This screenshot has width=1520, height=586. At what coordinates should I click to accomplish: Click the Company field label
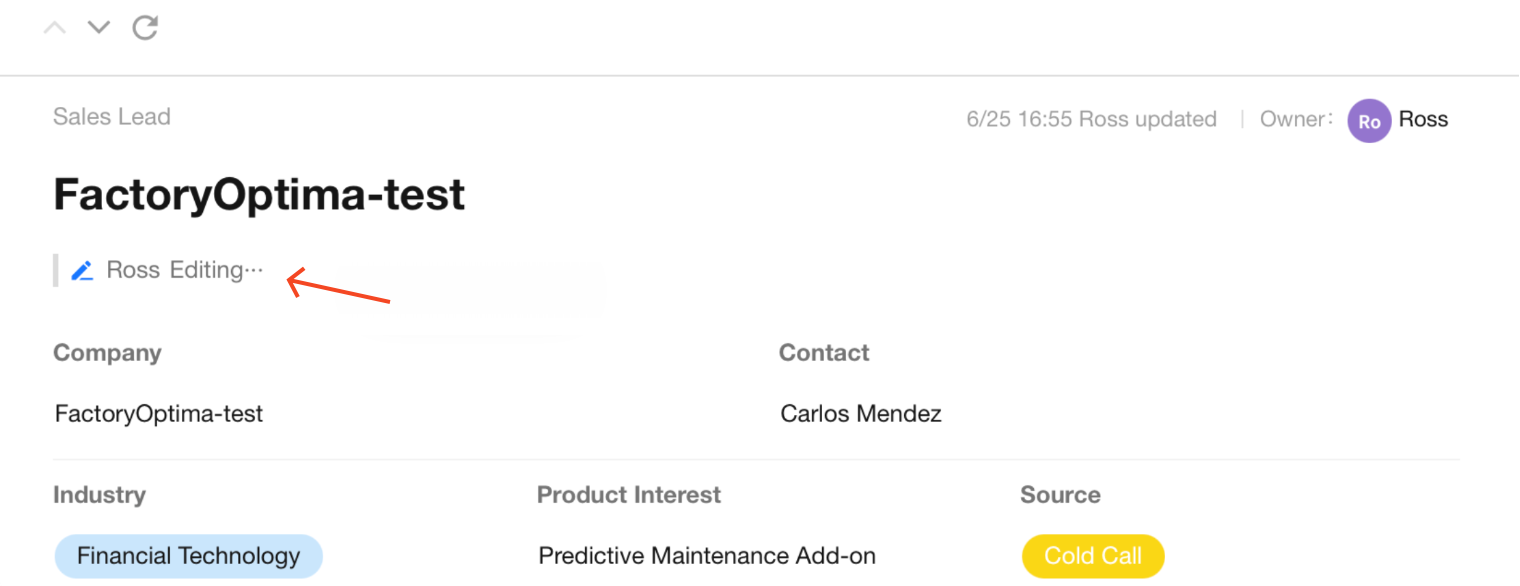click(107, 353)
